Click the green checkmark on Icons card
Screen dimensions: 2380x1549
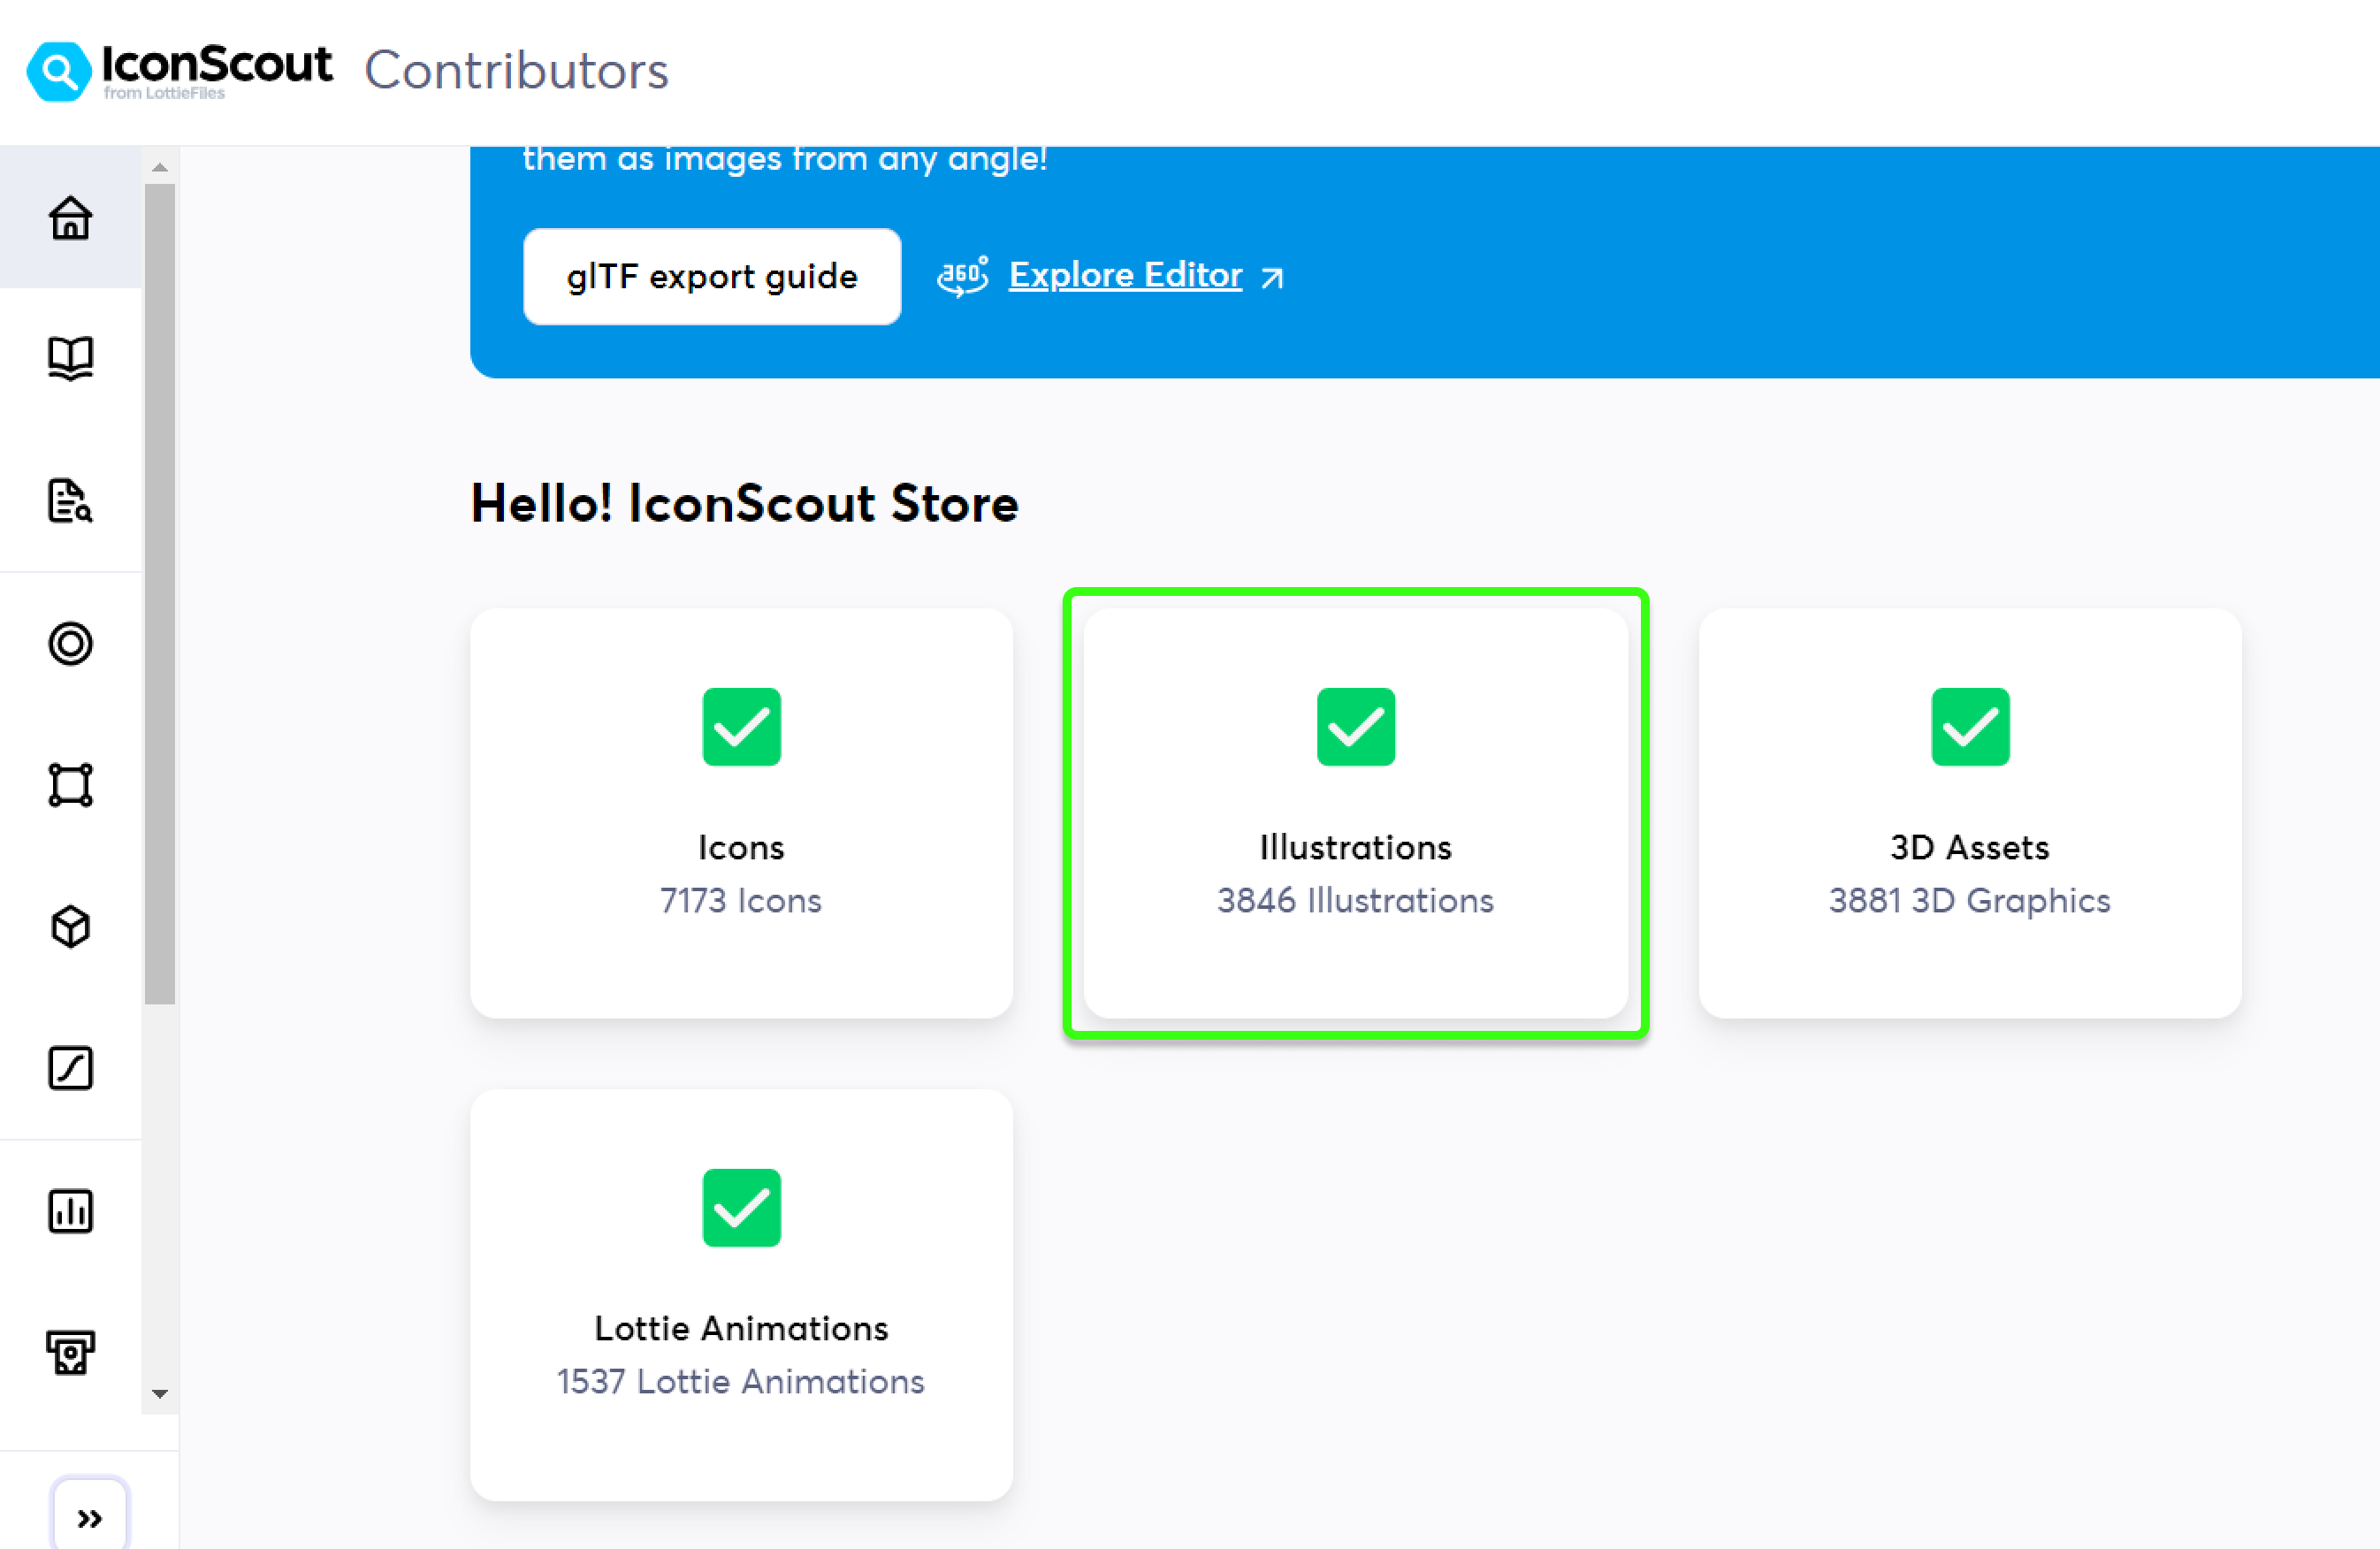(741, 727)
